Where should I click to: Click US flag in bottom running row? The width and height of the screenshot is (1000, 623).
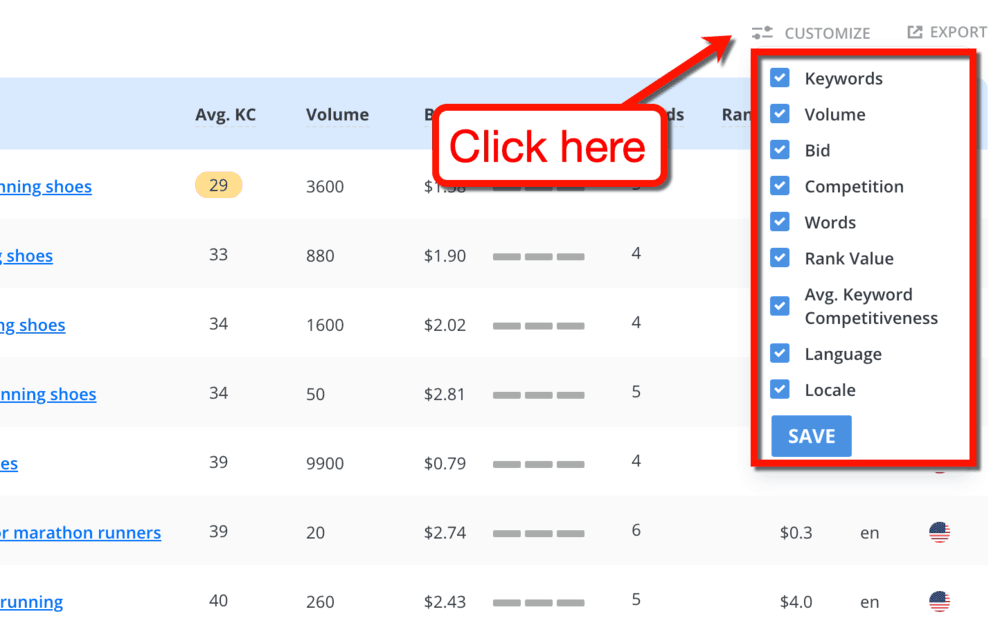pos(939,602)
